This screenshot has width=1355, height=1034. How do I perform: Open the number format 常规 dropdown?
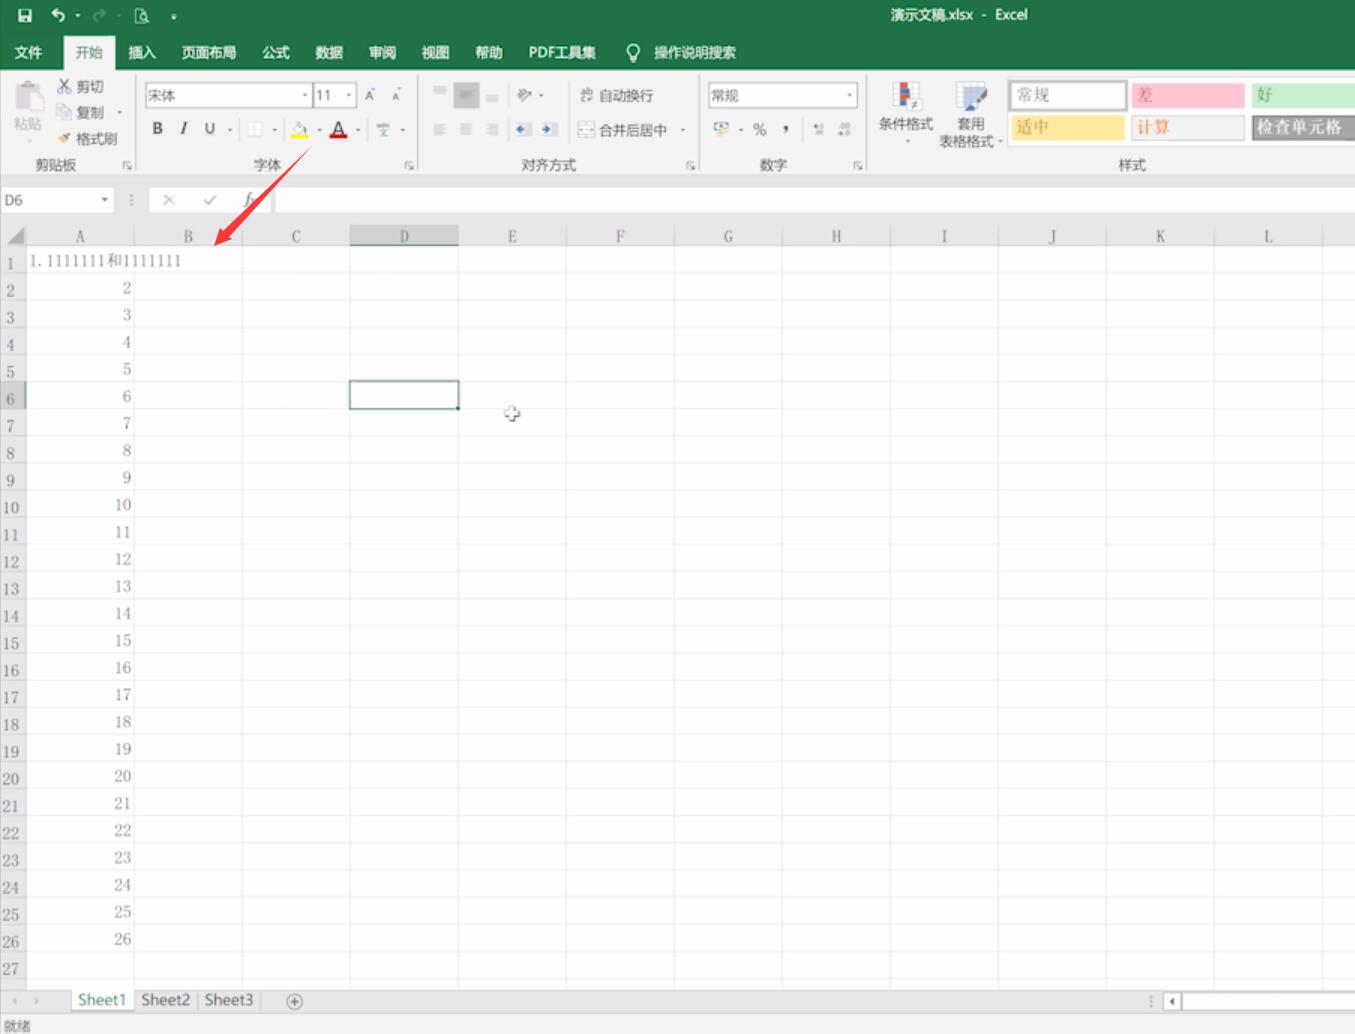click(x=849, y=95)
